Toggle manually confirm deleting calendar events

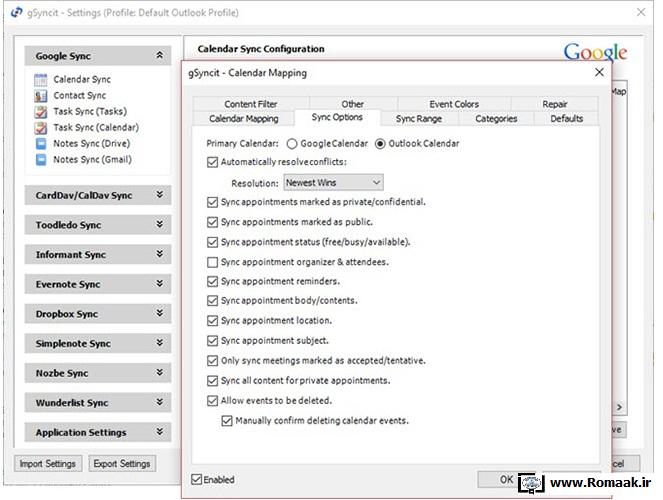[x=227, y=421]
